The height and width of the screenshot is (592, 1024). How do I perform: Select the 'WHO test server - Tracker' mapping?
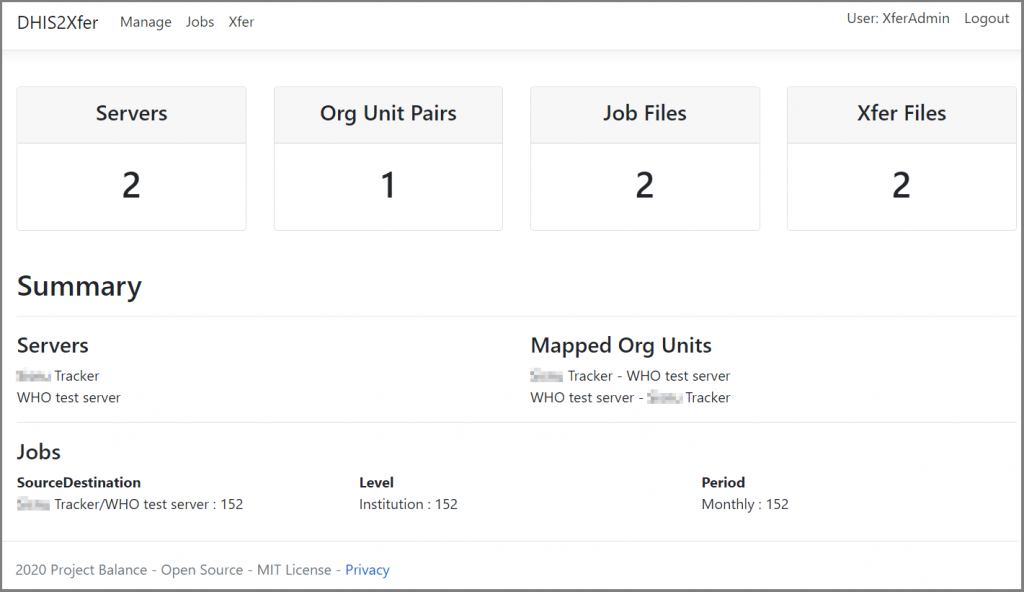pos(630,397)
